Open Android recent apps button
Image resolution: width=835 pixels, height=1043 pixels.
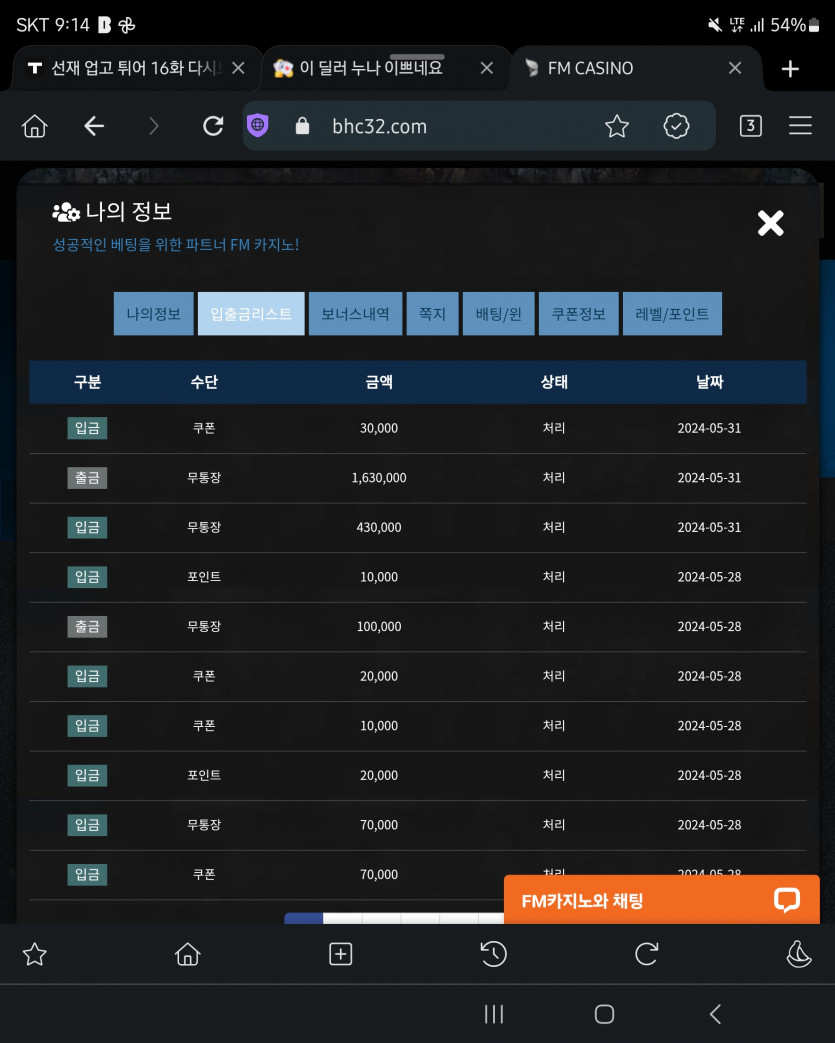[x=494, y=1014]
